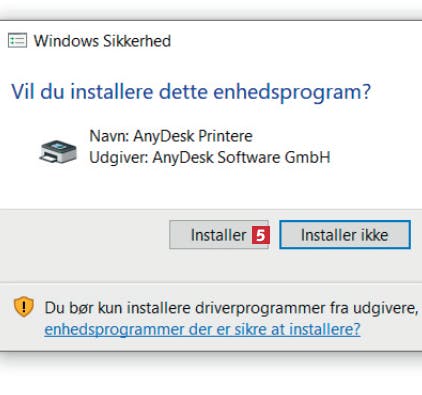Click the Windows Sikkerhed title bar icon

tap(17, 41)
